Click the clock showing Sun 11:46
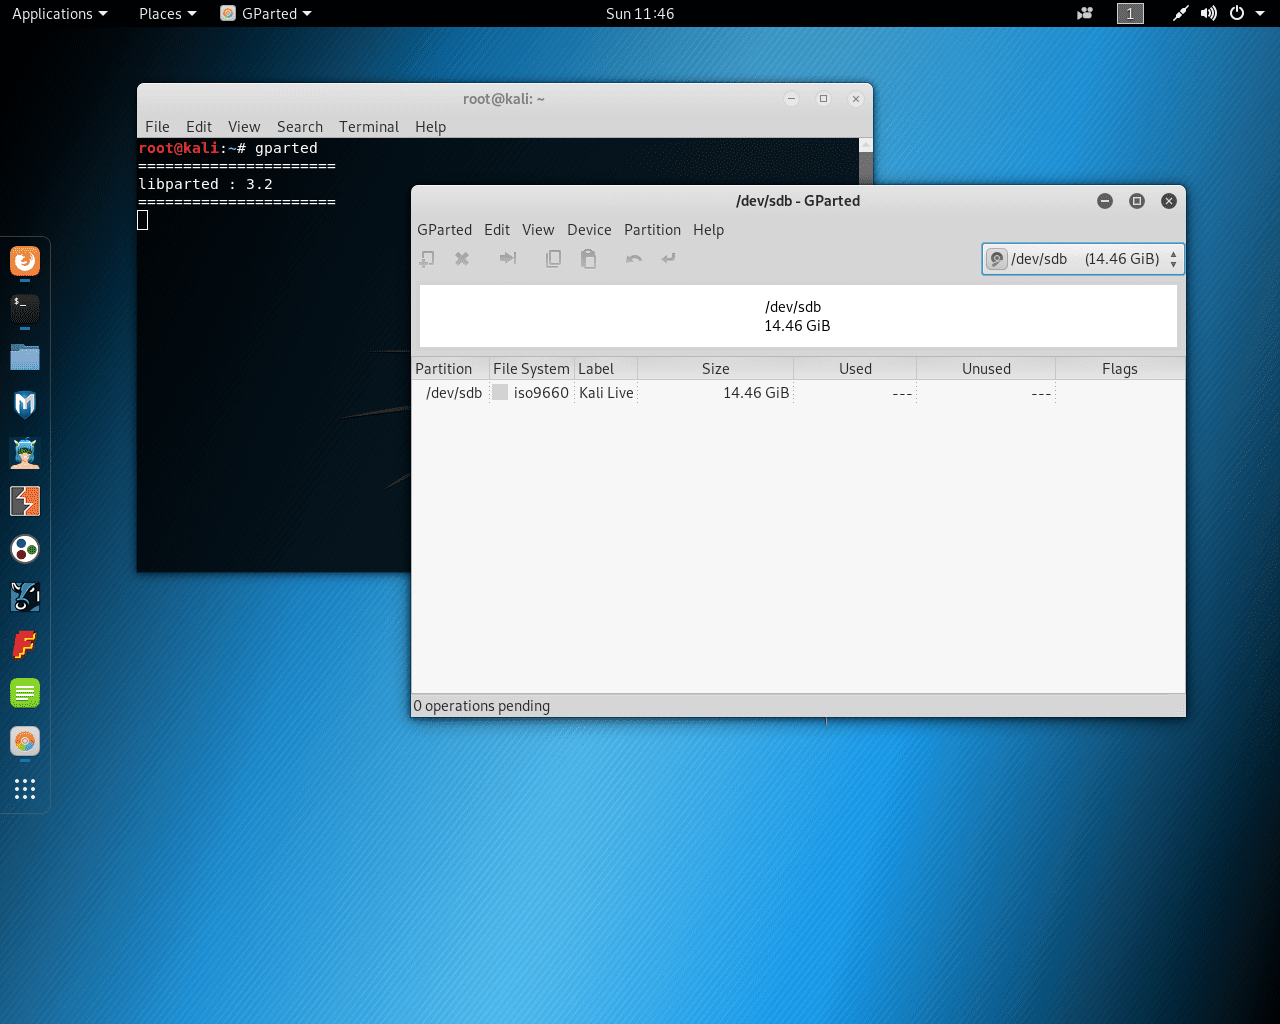 click(x=640, y=14)
